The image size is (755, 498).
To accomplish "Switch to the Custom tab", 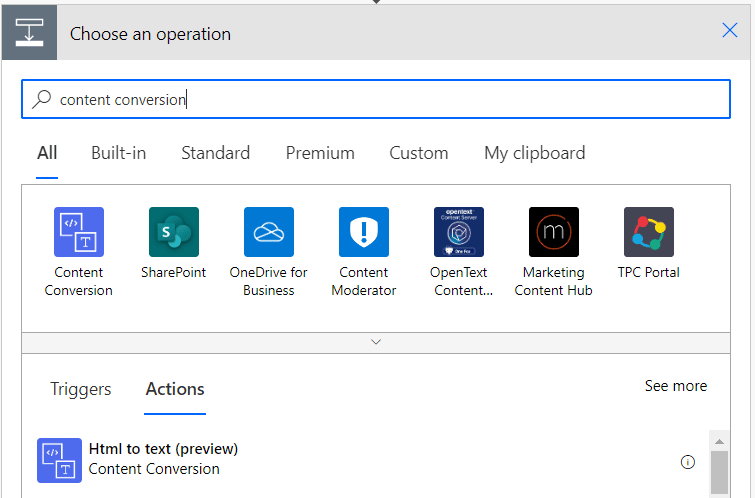I will tap(418, 153).
